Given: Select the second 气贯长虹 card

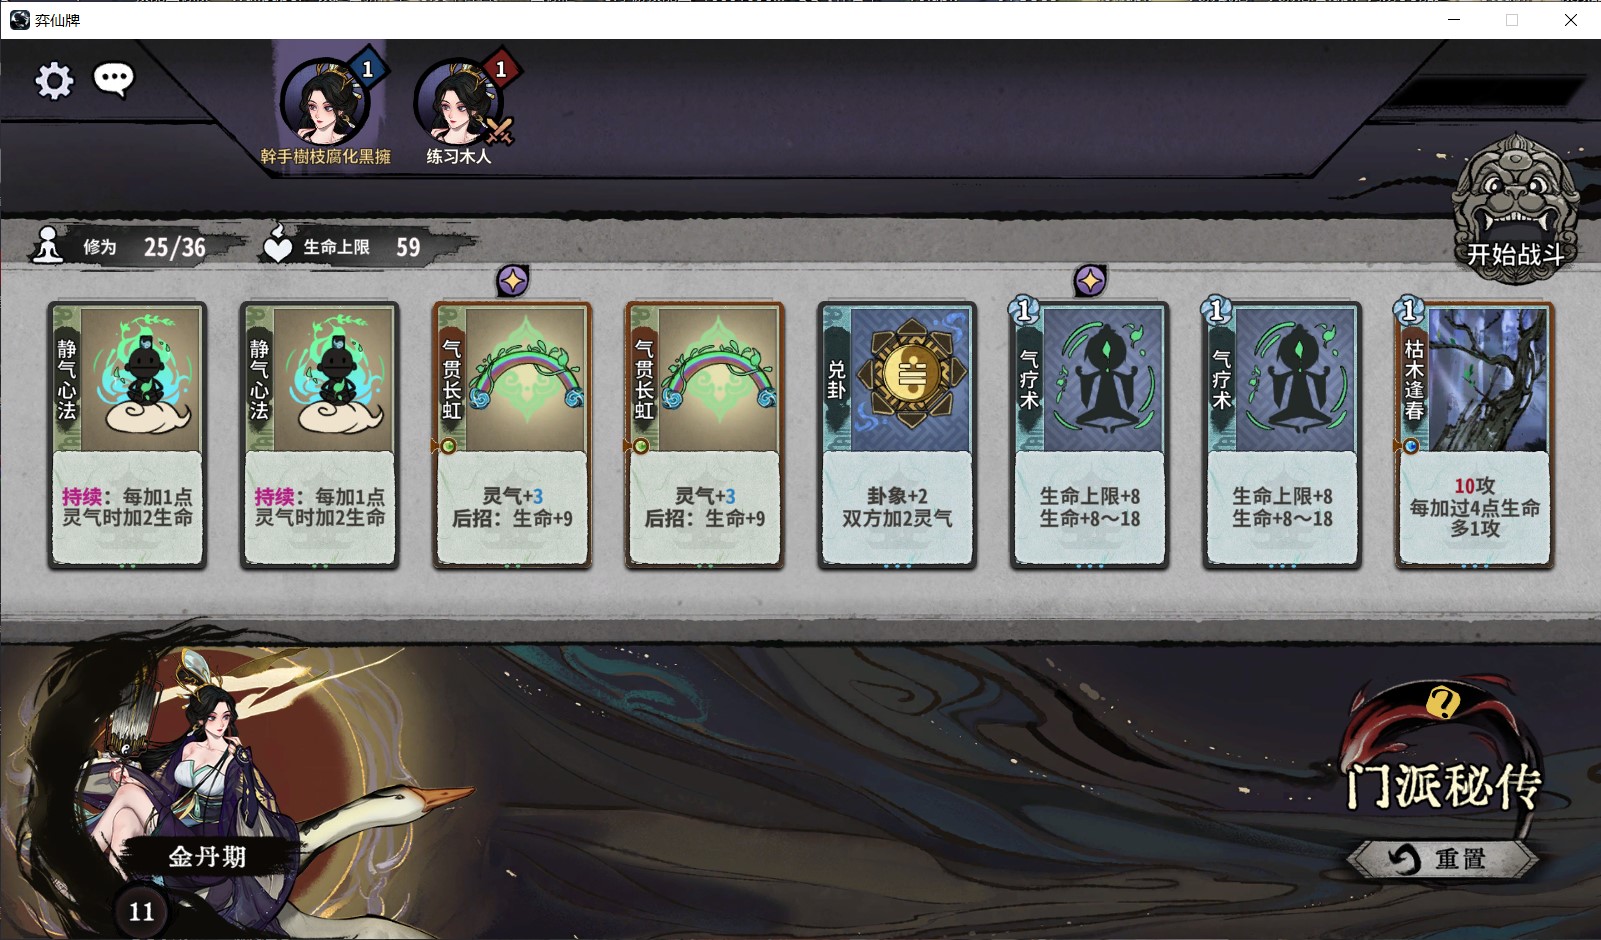Looking at the screenshot, I should [705, 435].
